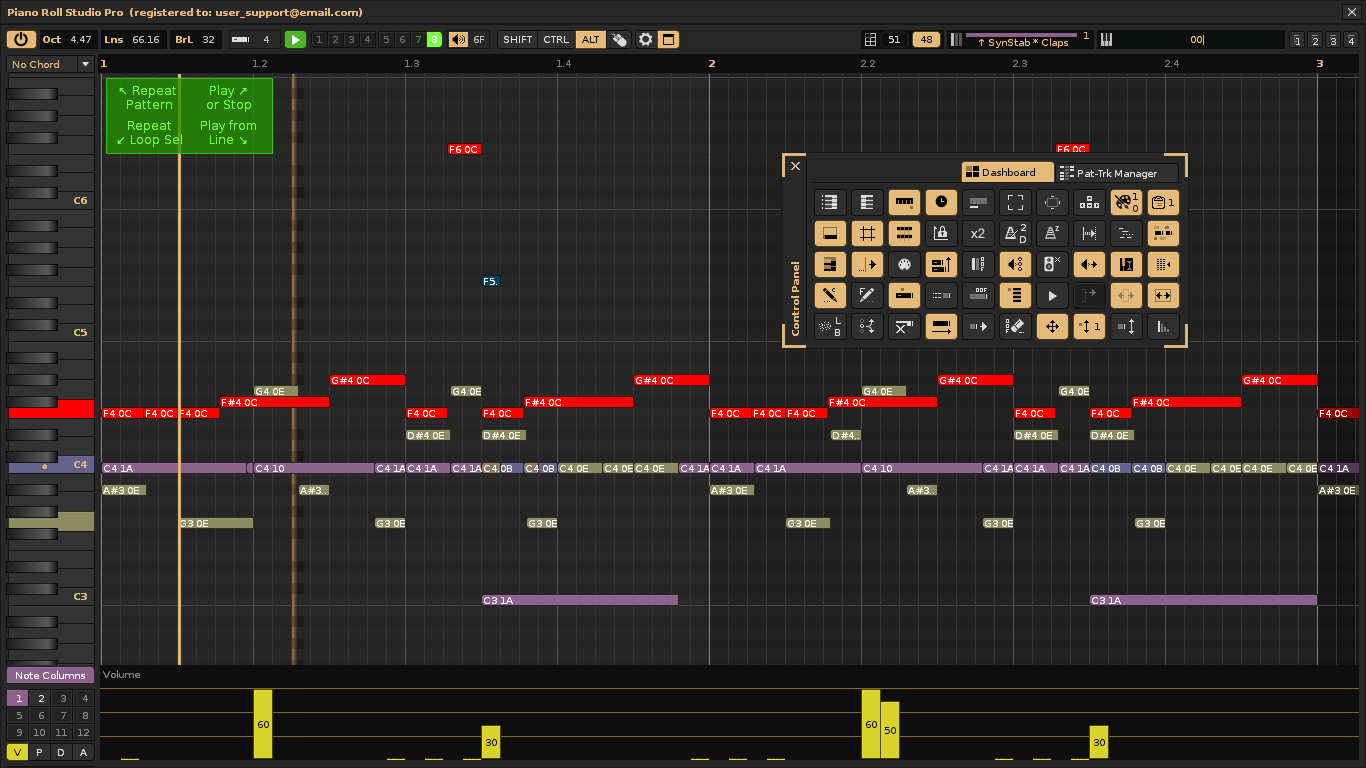Click the crossed-out palette icon
The width and height of the screenshot is (1366, 768).
1126,203
